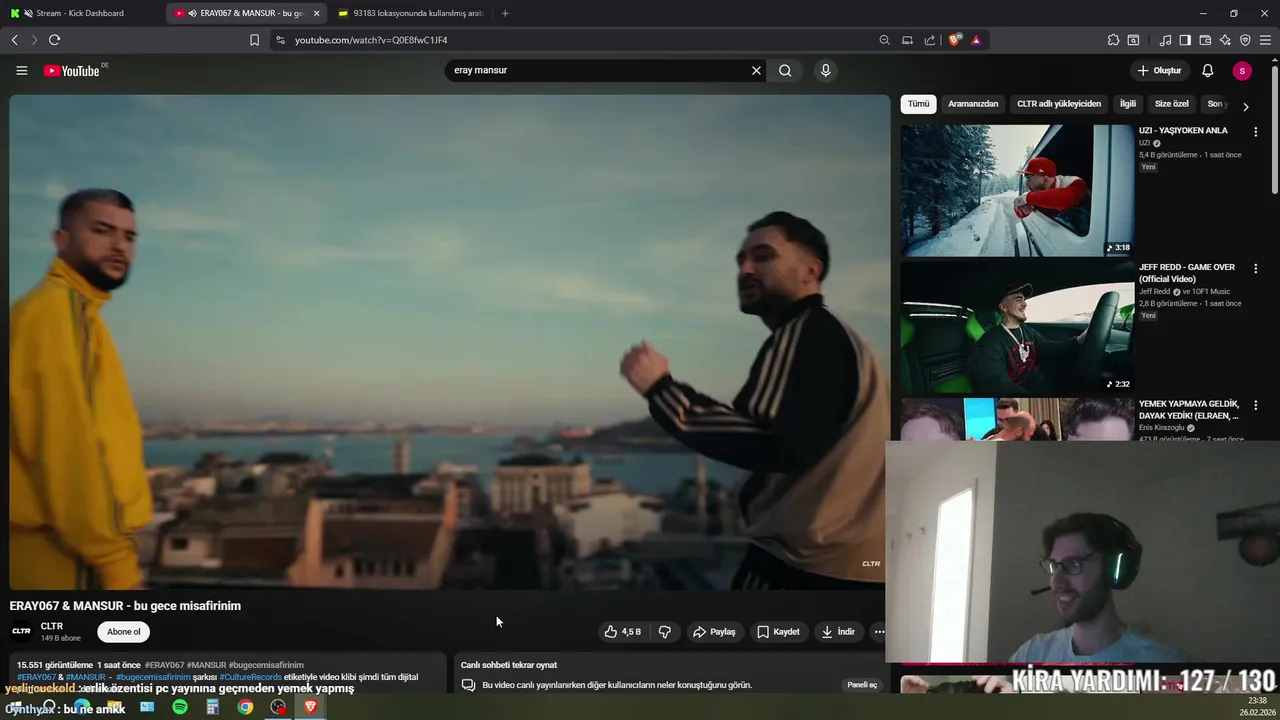Click the page vertical scrollbar

click(1275, 130)
